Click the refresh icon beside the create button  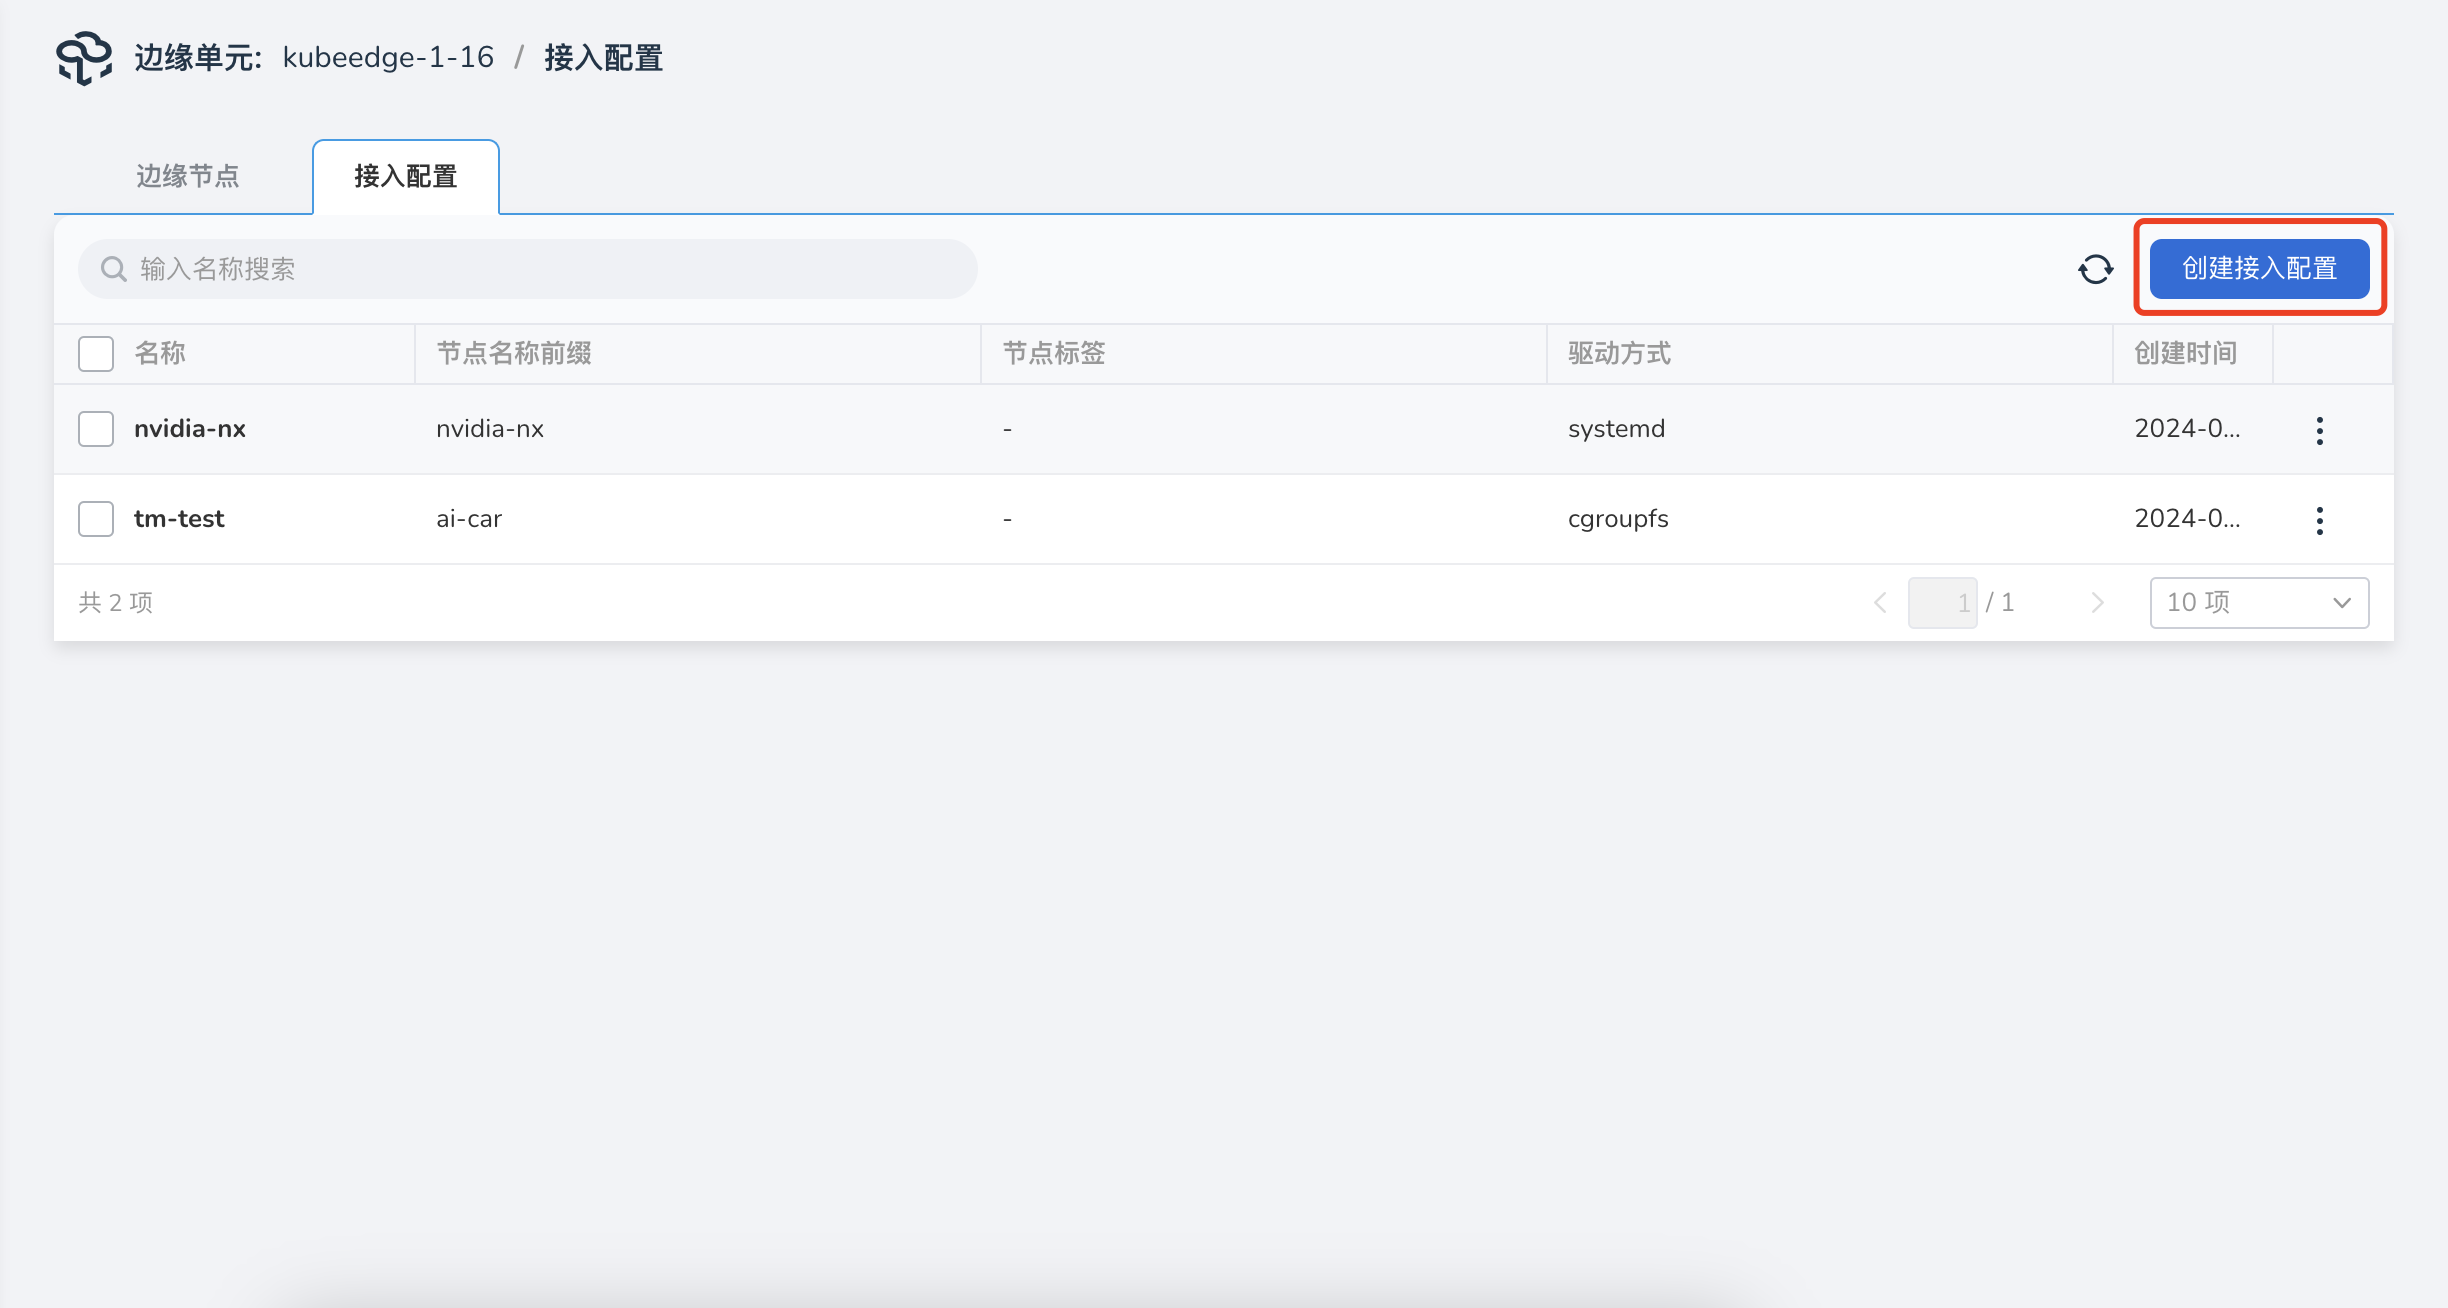[2095, 269]
